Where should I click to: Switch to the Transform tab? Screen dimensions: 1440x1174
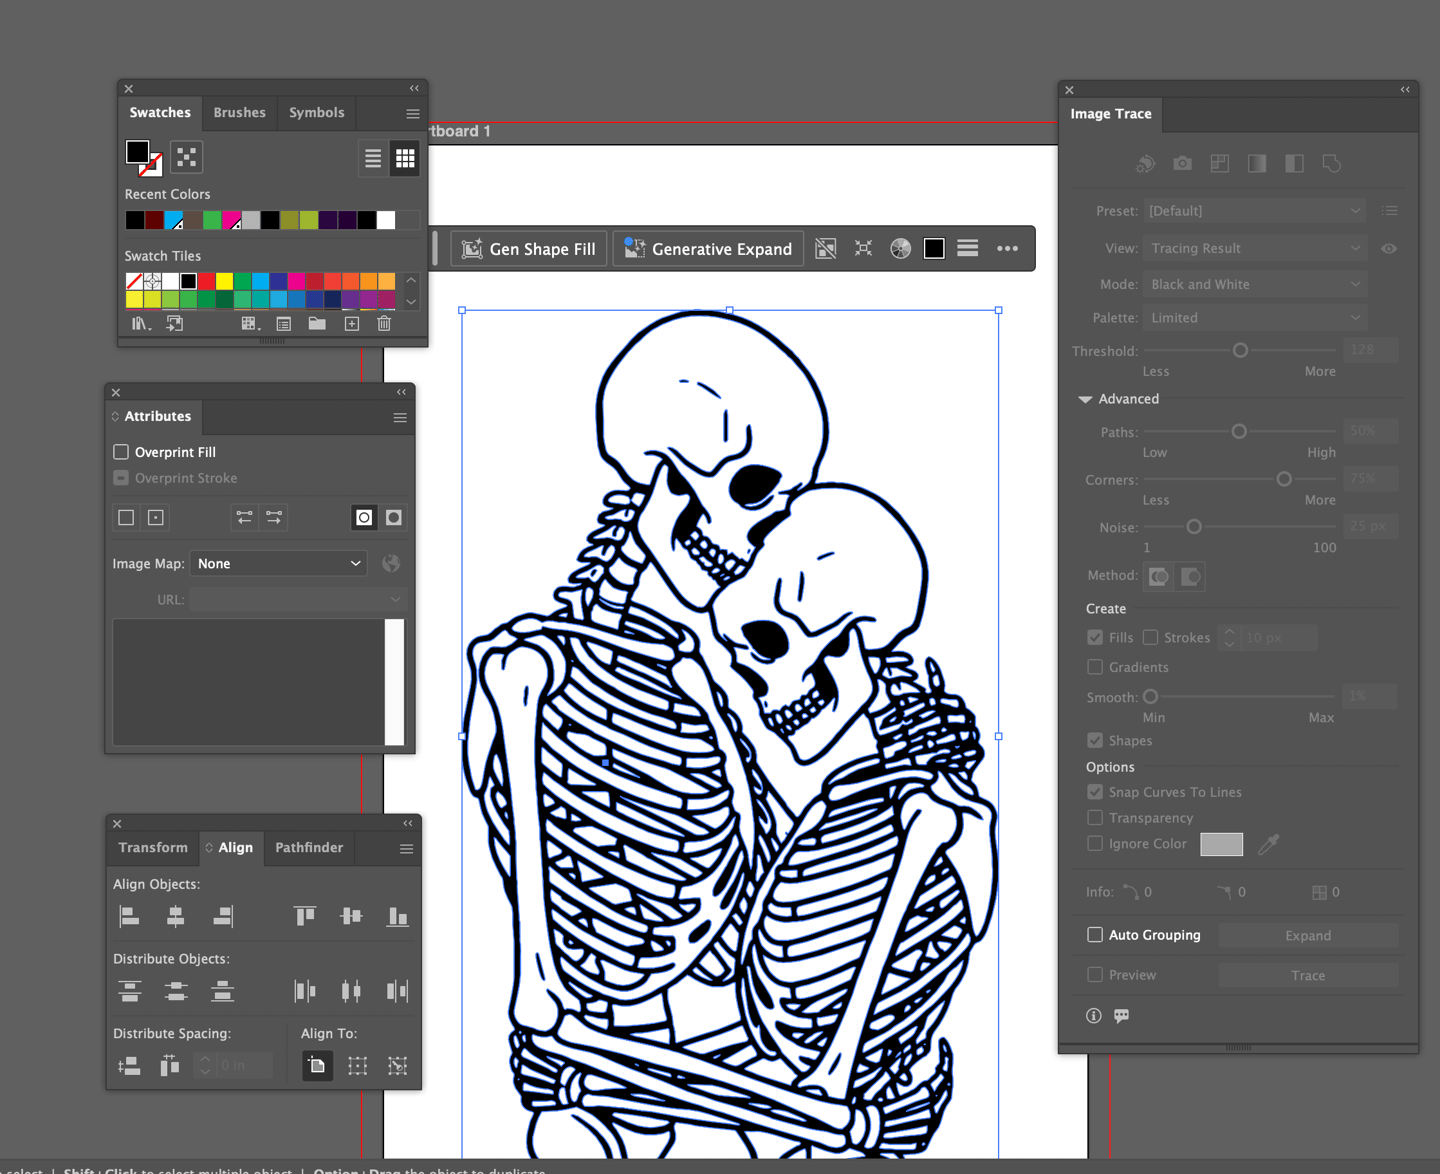(153, 848)
